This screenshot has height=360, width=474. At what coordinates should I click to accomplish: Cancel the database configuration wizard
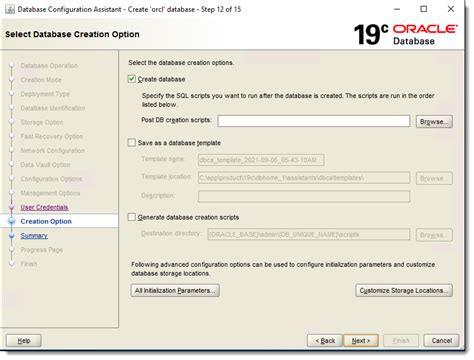point(441,341)
